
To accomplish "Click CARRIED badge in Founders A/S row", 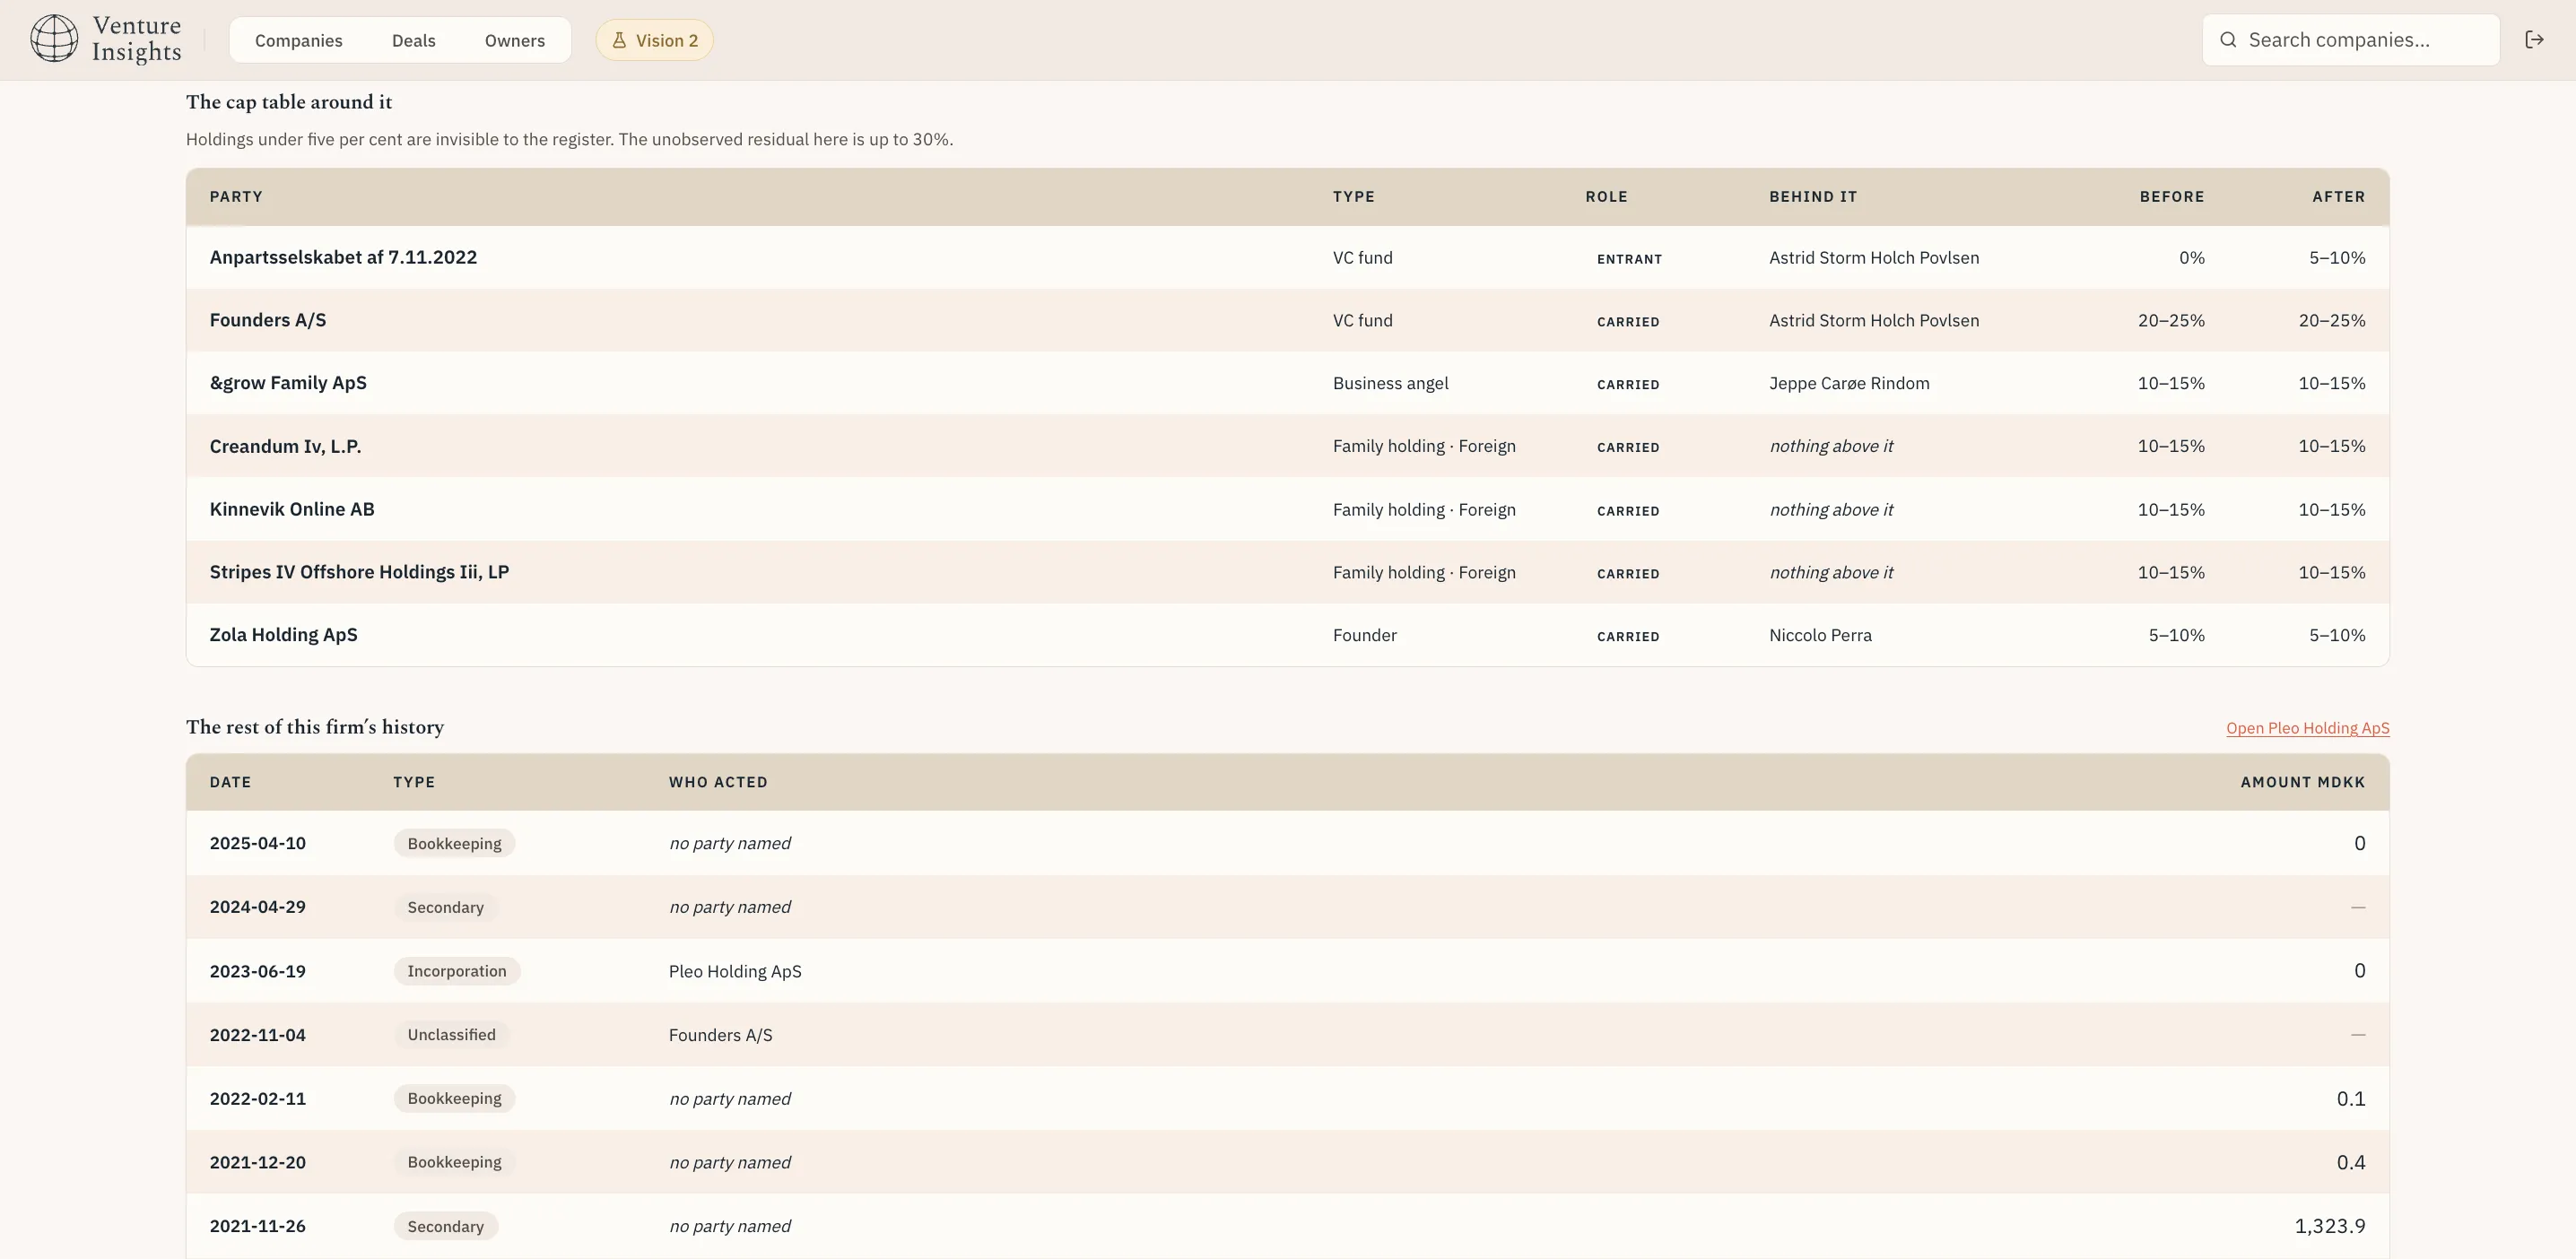I will 1628,322.
